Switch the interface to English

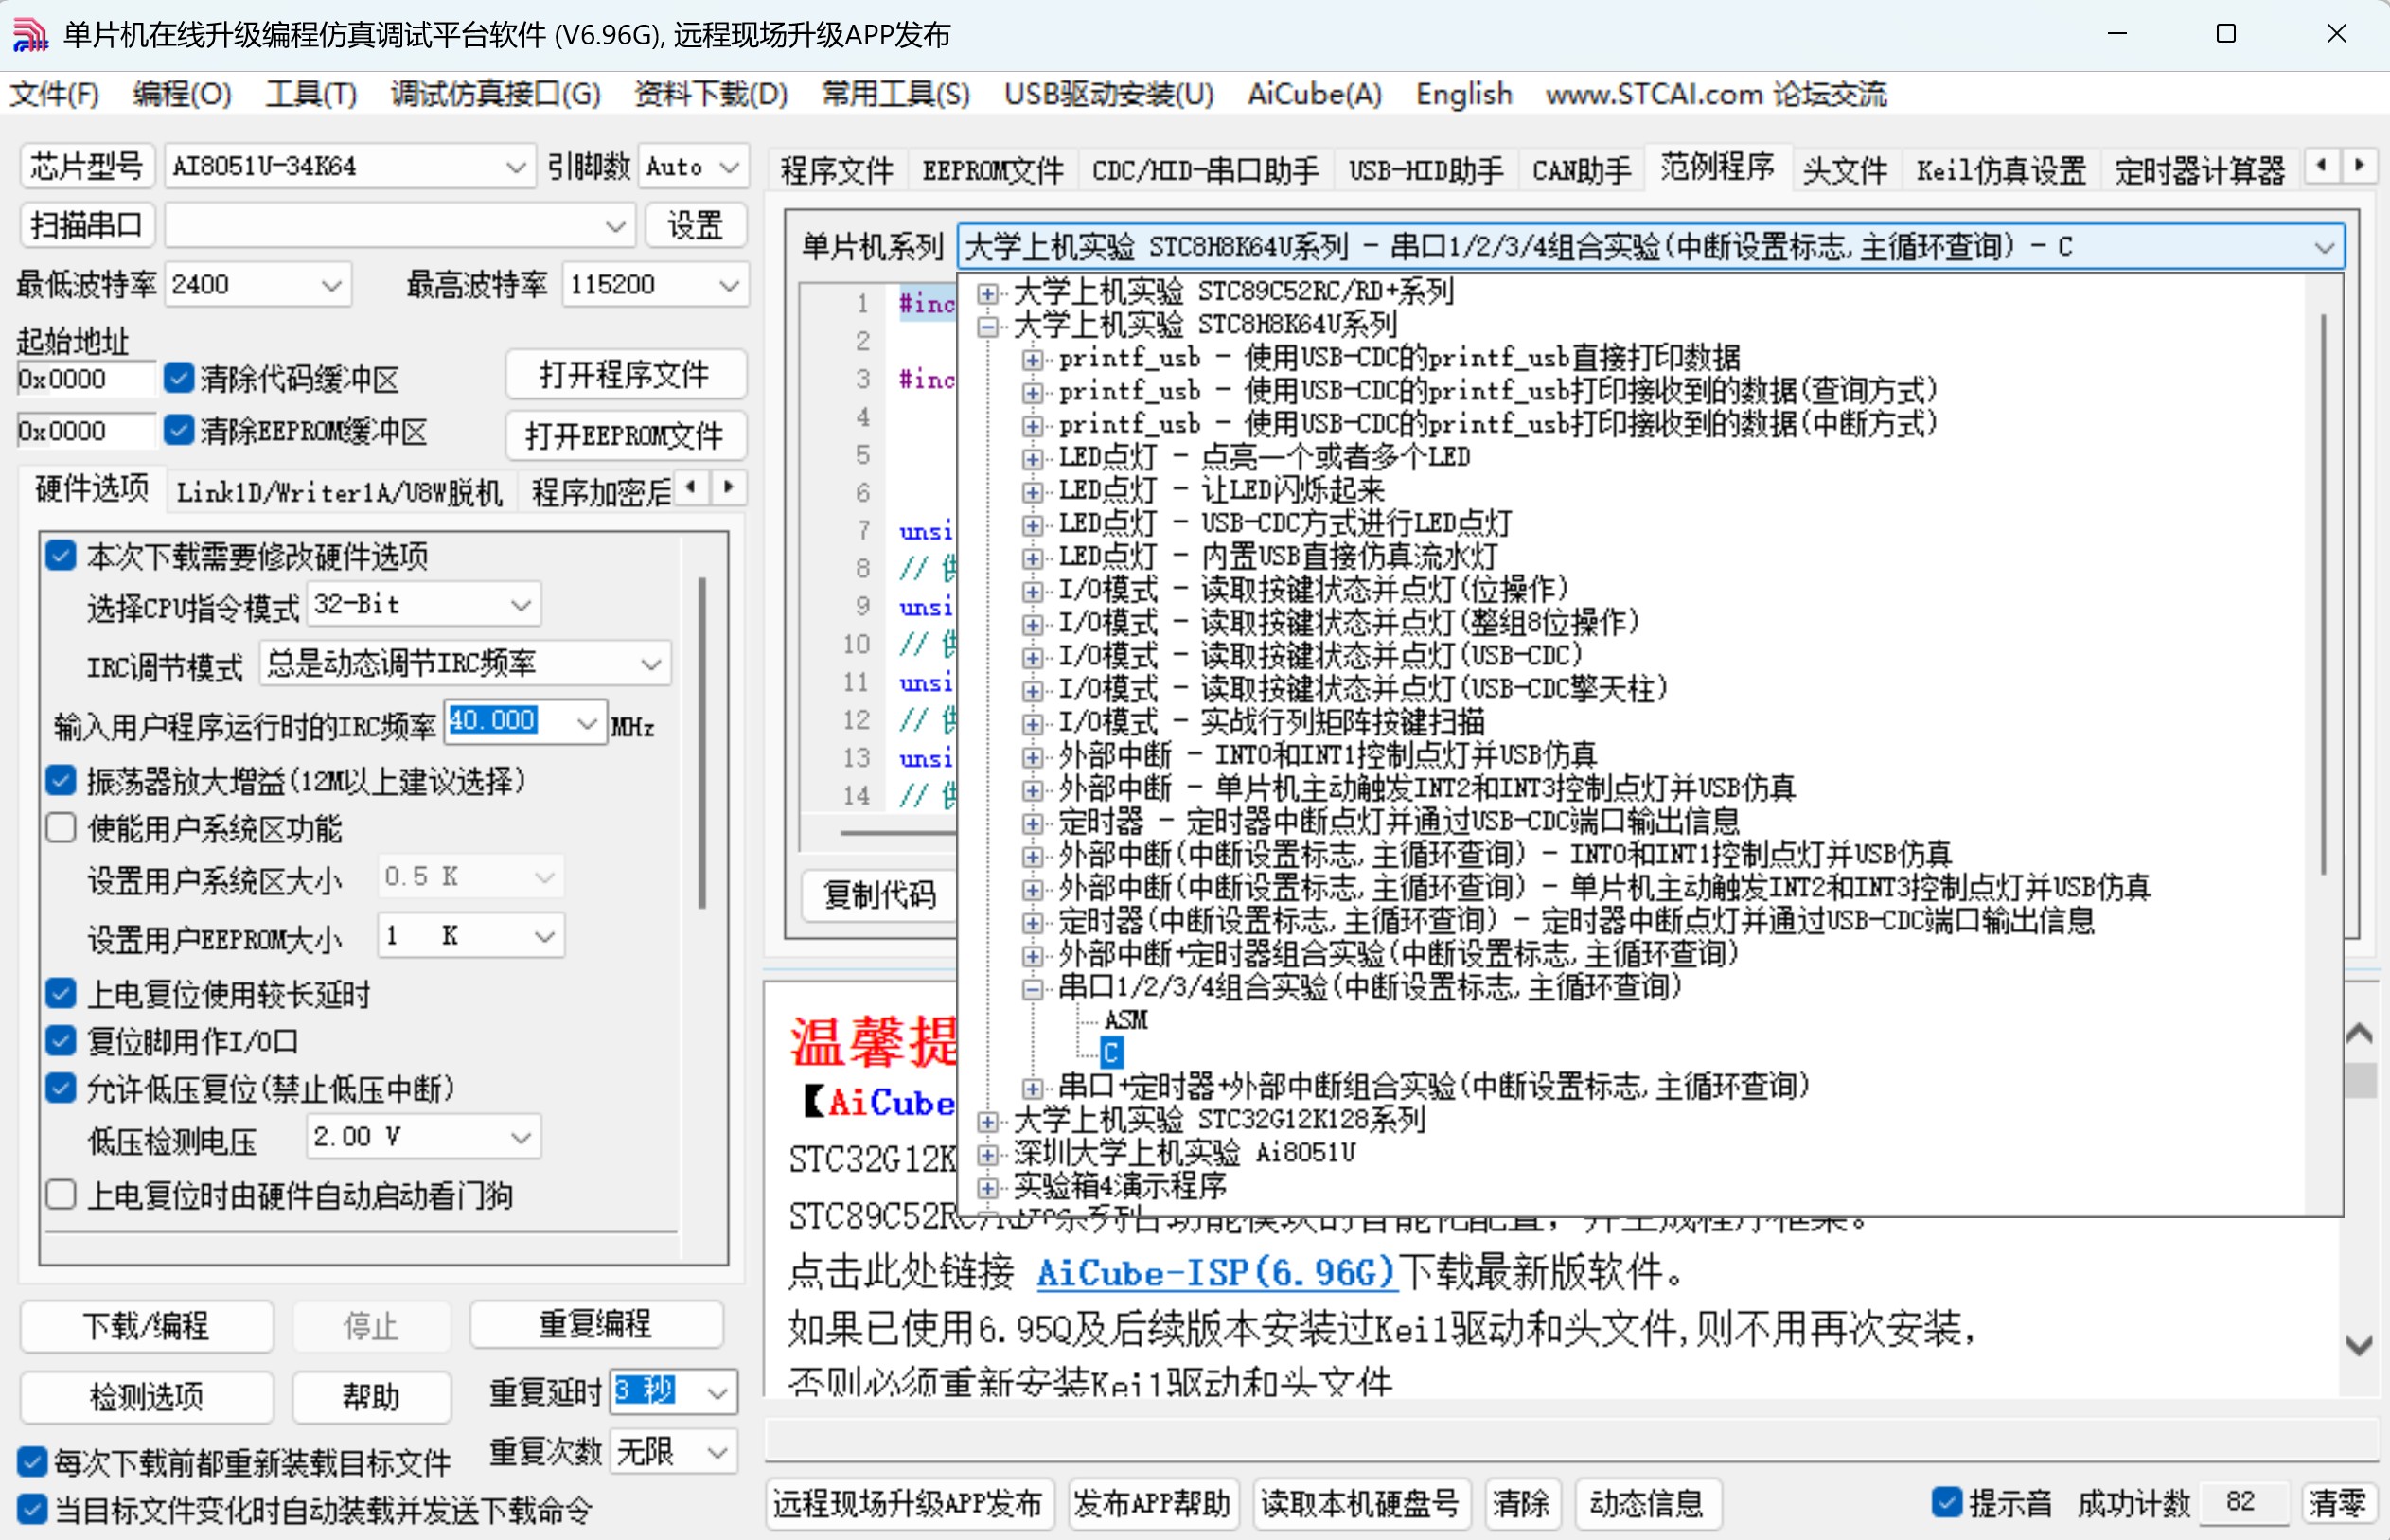[x=1463, y=94]
